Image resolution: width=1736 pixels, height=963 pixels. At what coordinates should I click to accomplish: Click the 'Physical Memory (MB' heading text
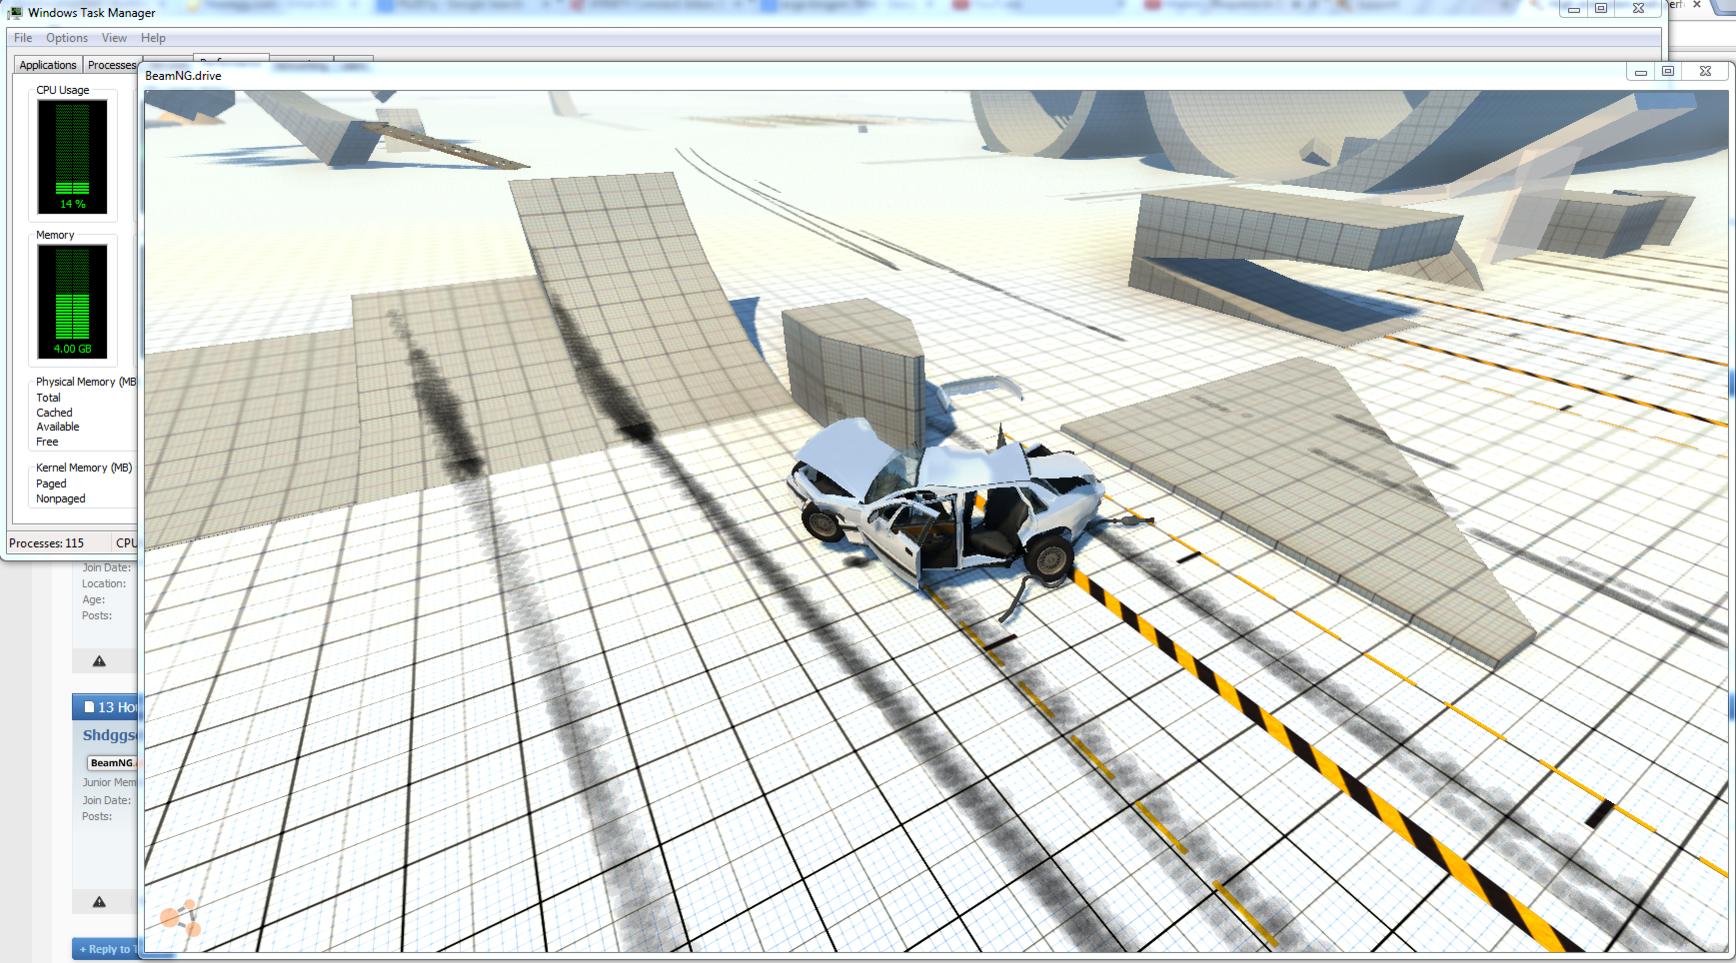click(x=86, y=382)
